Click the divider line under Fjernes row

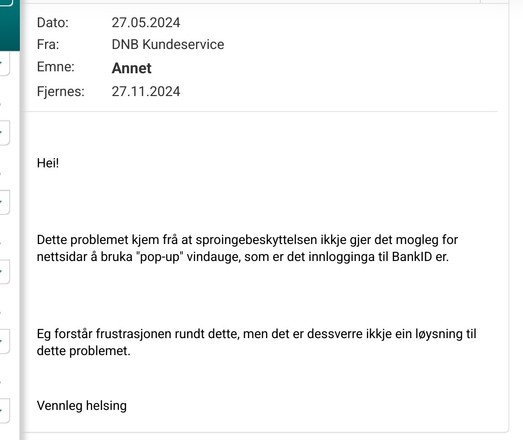261,111
